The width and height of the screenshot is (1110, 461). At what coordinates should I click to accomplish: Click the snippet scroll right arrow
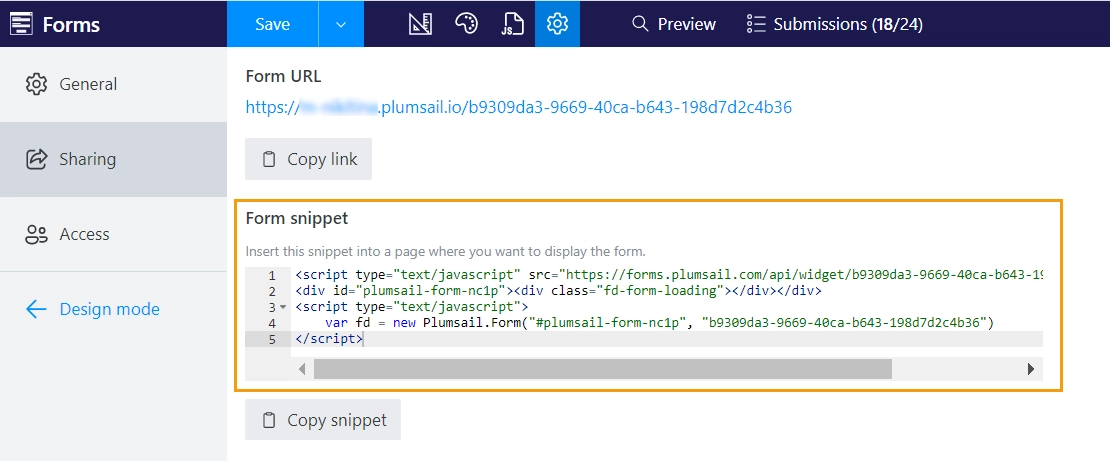pyautogui.click(x=1031, y=369)
